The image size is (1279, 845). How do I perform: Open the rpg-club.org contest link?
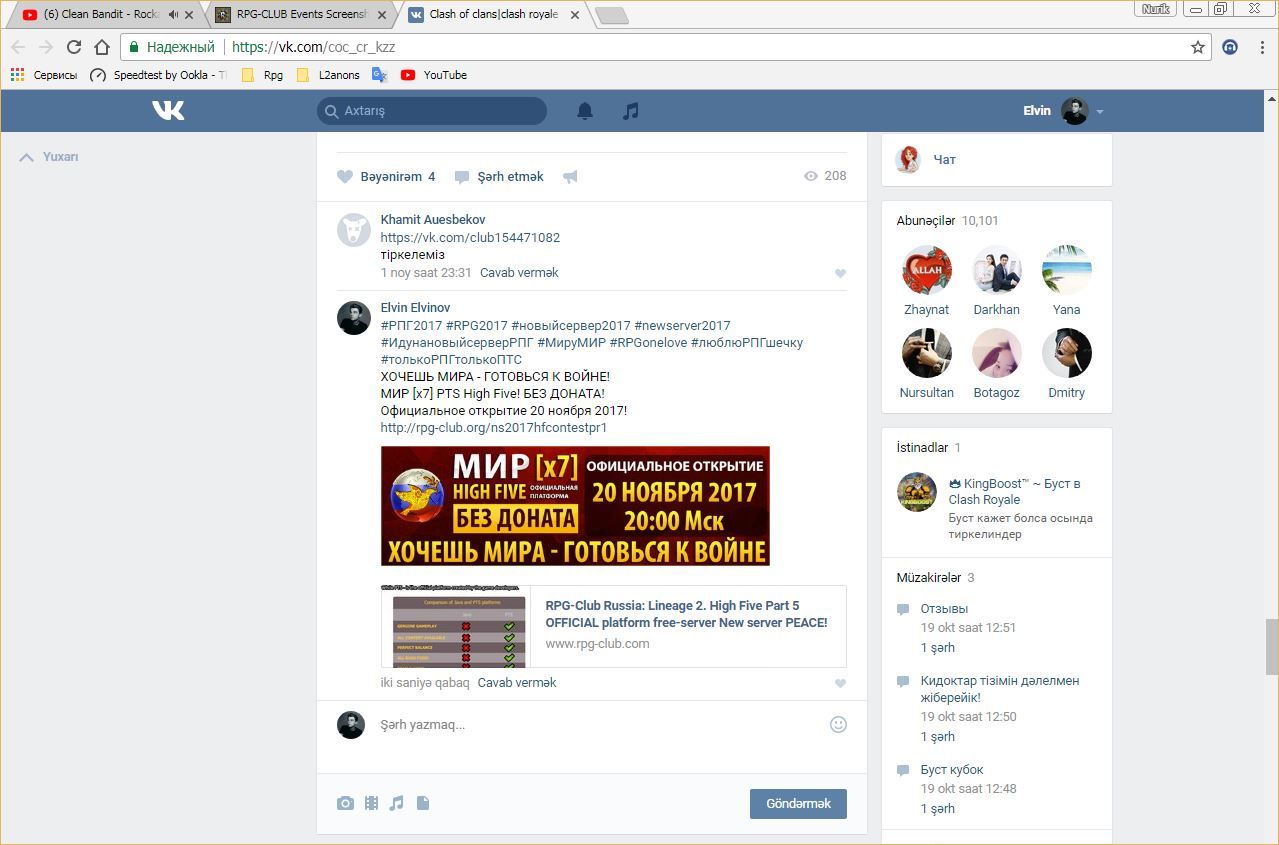pos(494,428)
